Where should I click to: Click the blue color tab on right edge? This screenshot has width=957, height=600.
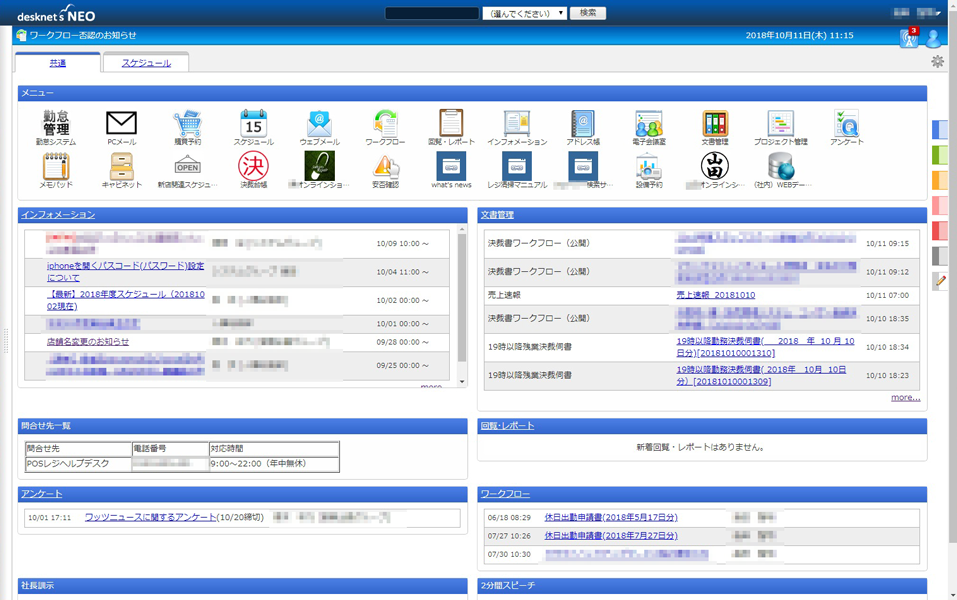point(940,130)
